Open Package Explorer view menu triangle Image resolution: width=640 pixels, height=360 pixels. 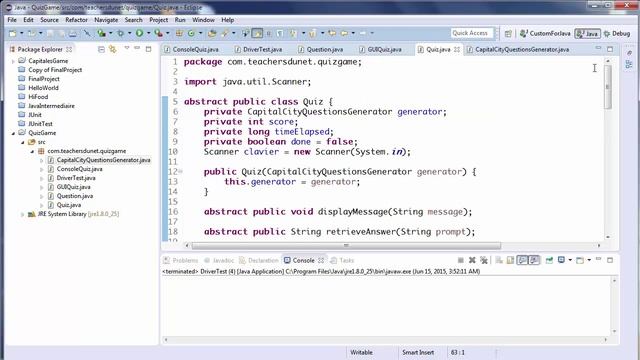coord(127,48)
